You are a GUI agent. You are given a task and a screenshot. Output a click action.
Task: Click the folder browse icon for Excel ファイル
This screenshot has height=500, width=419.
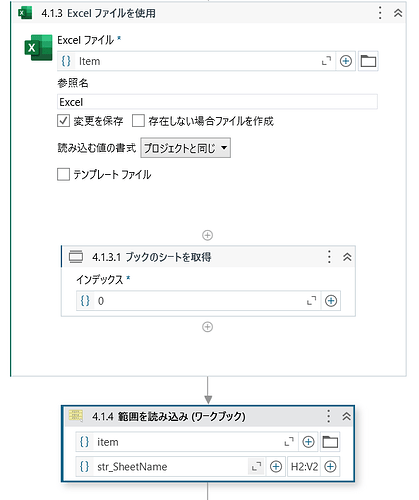click(x=368, y=61)
